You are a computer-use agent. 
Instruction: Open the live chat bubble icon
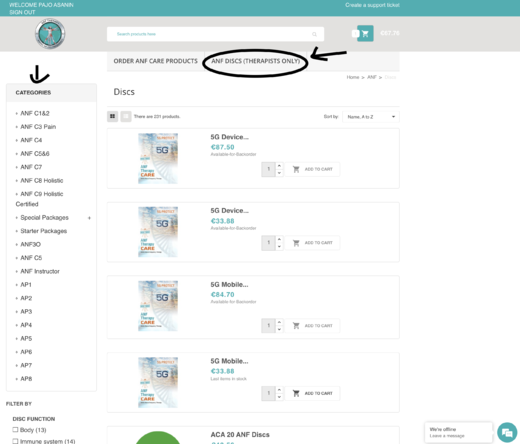507,432
